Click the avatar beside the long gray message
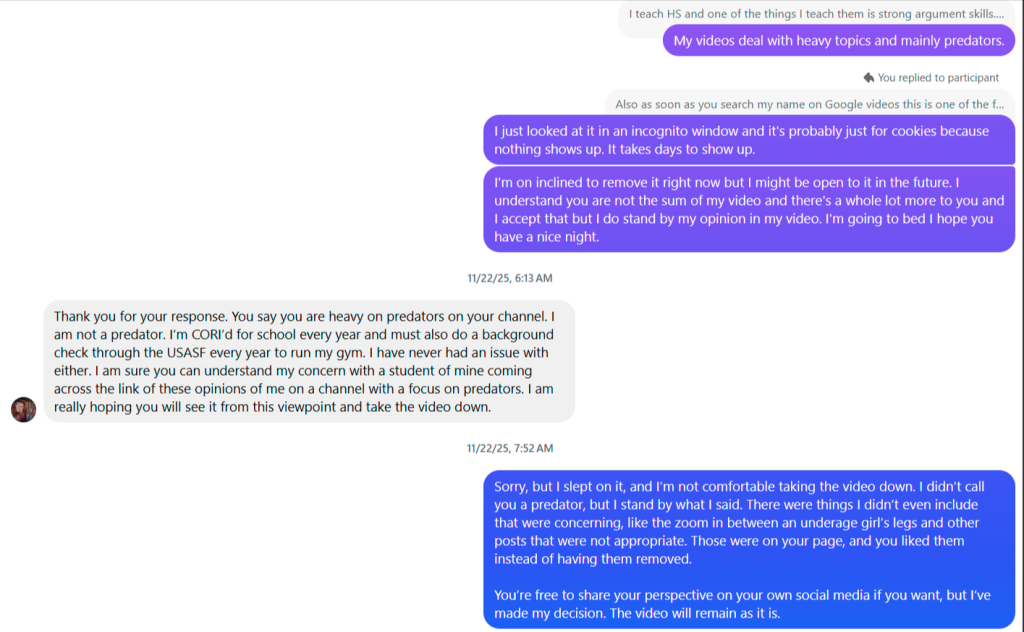 pyautogui.click(x=22, y=409)
